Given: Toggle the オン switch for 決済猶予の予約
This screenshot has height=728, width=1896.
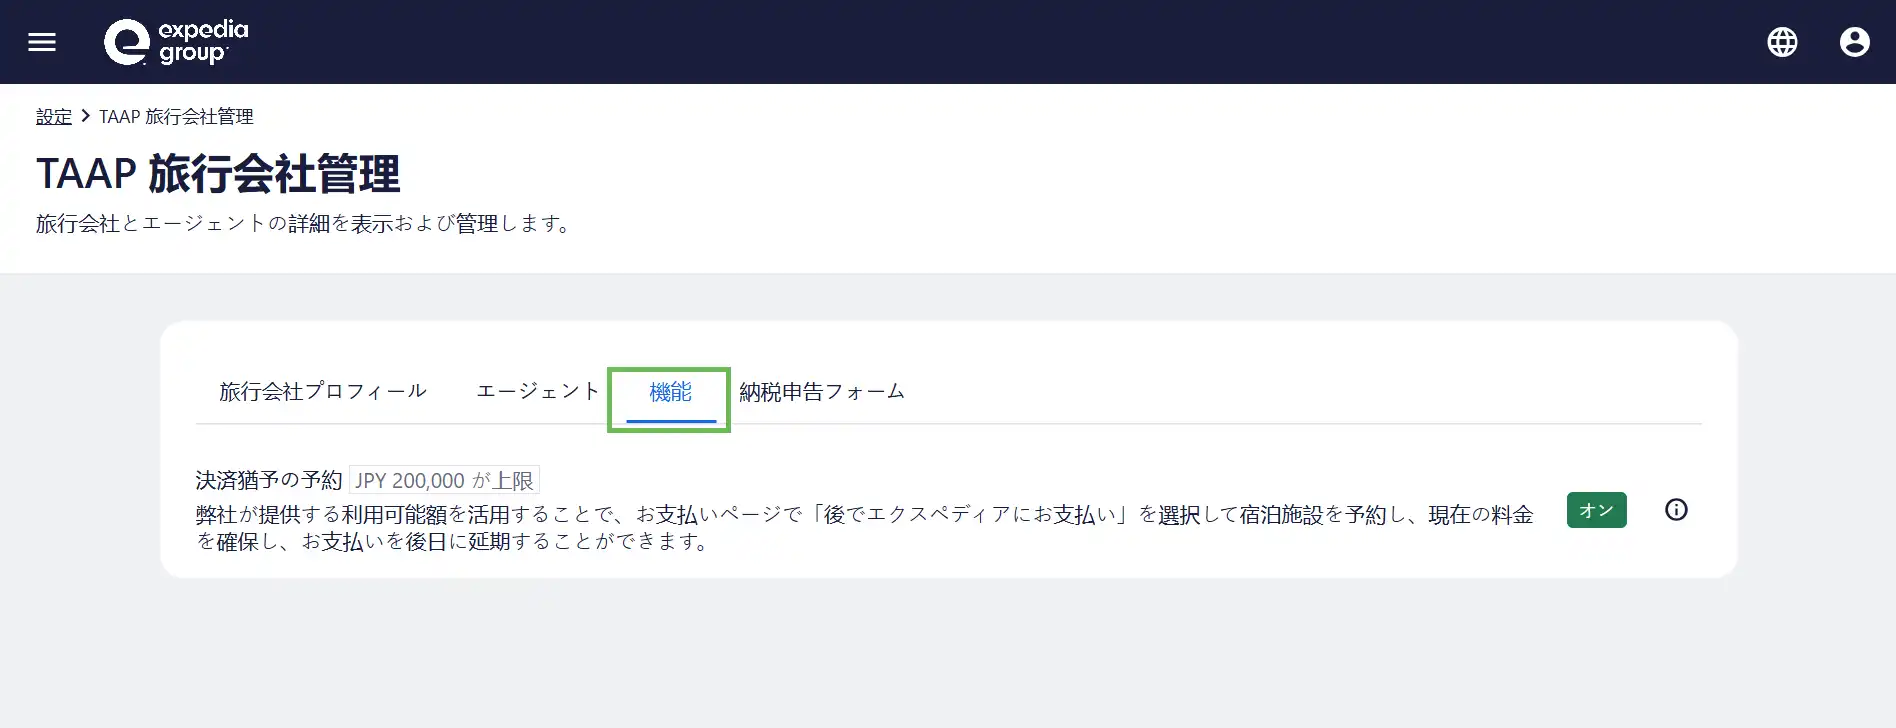Looking at the screenshot, I should [1596, 510].
